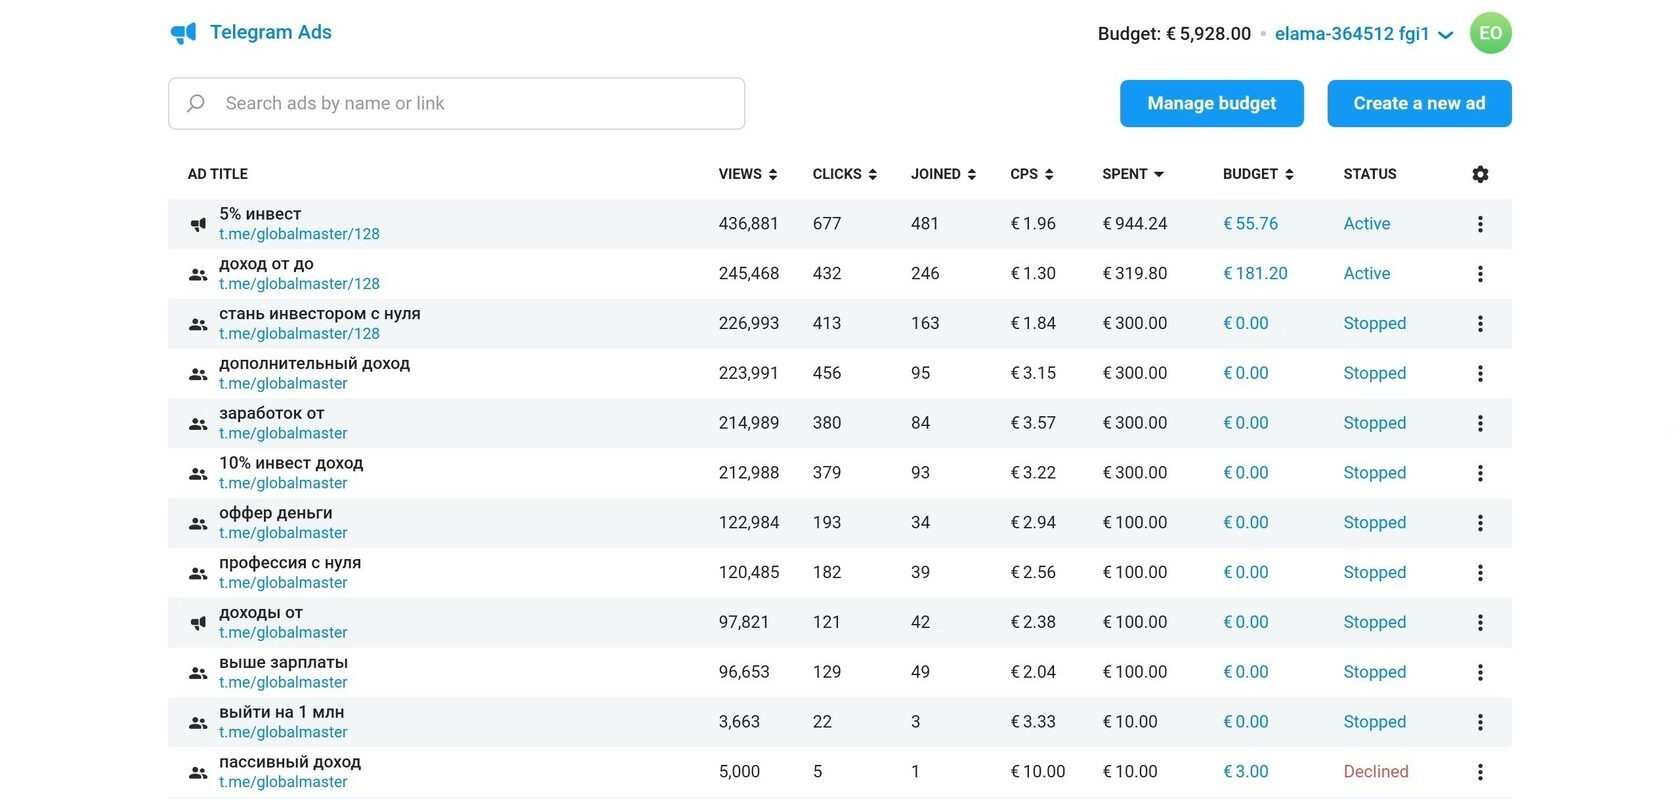Sort the table by CPS column
This screenshot has width=1680, height=799.
(1031, 174)
